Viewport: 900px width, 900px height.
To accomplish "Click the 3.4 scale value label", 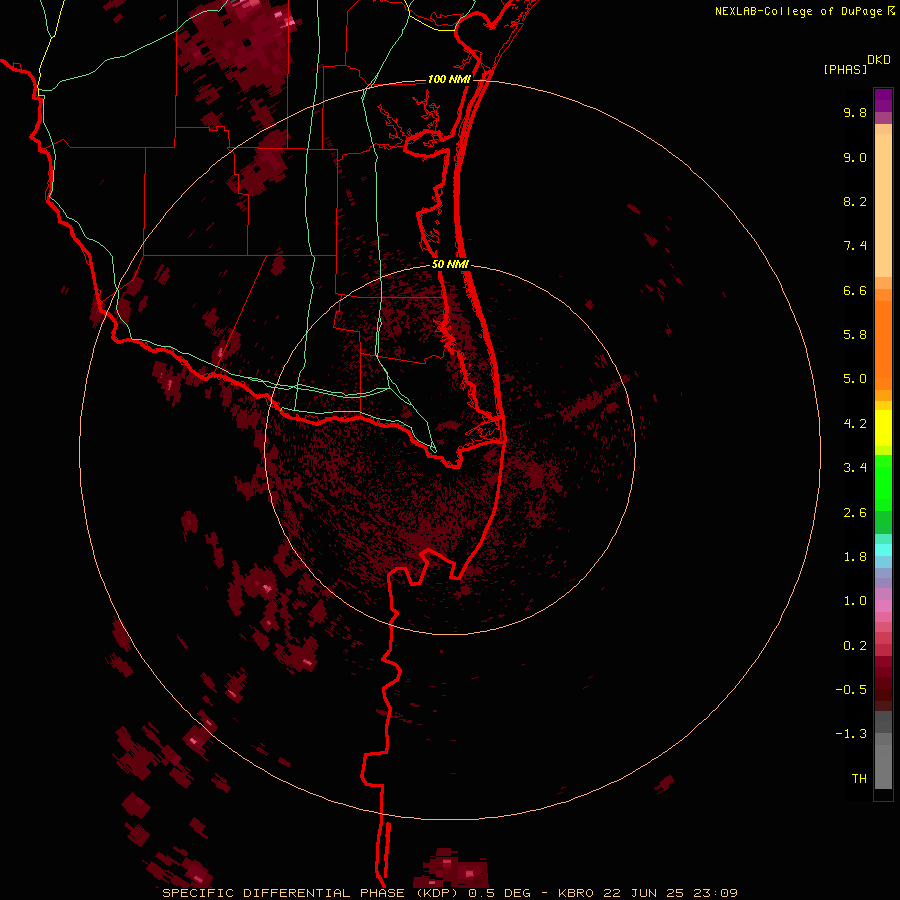I will click(855, 468).
